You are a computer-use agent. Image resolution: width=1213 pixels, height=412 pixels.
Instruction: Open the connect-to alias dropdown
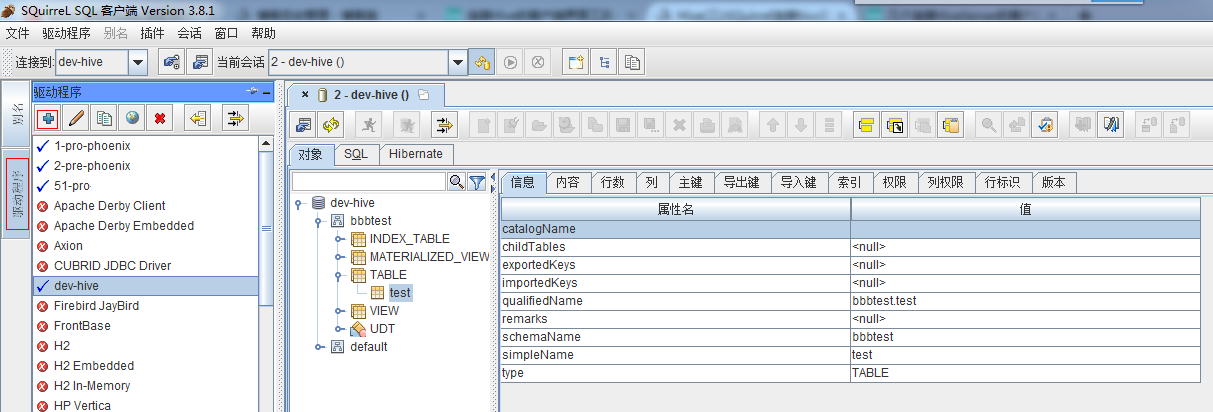(138, 62)
